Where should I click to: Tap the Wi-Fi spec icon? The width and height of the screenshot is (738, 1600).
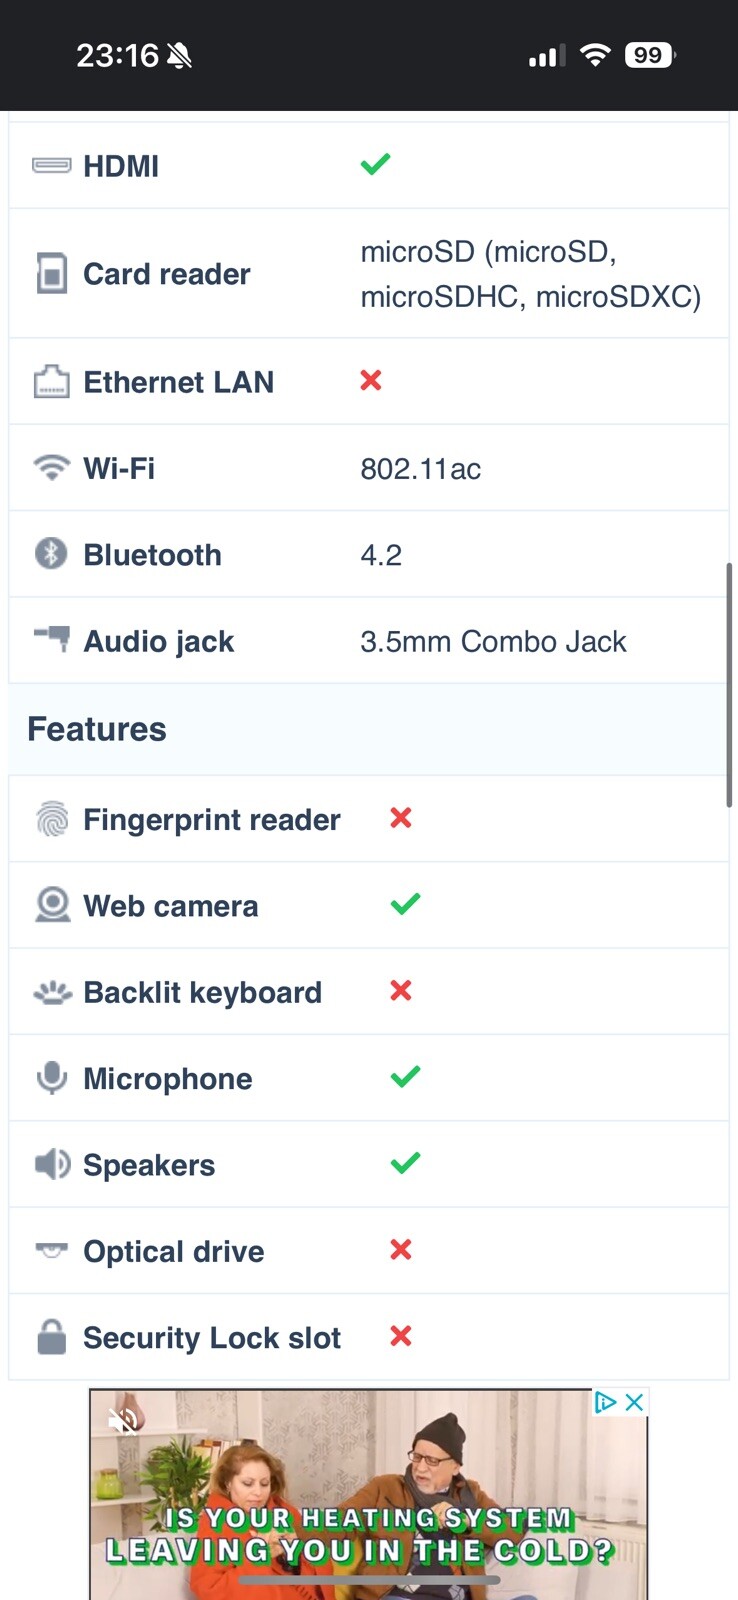52,467
